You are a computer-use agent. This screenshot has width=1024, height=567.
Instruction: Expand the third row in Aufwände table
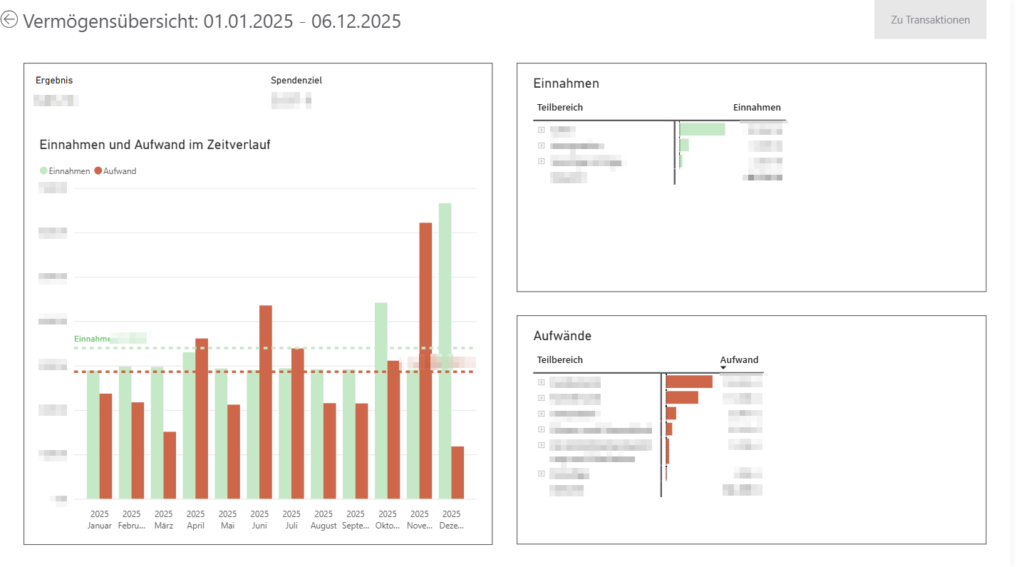541,413
